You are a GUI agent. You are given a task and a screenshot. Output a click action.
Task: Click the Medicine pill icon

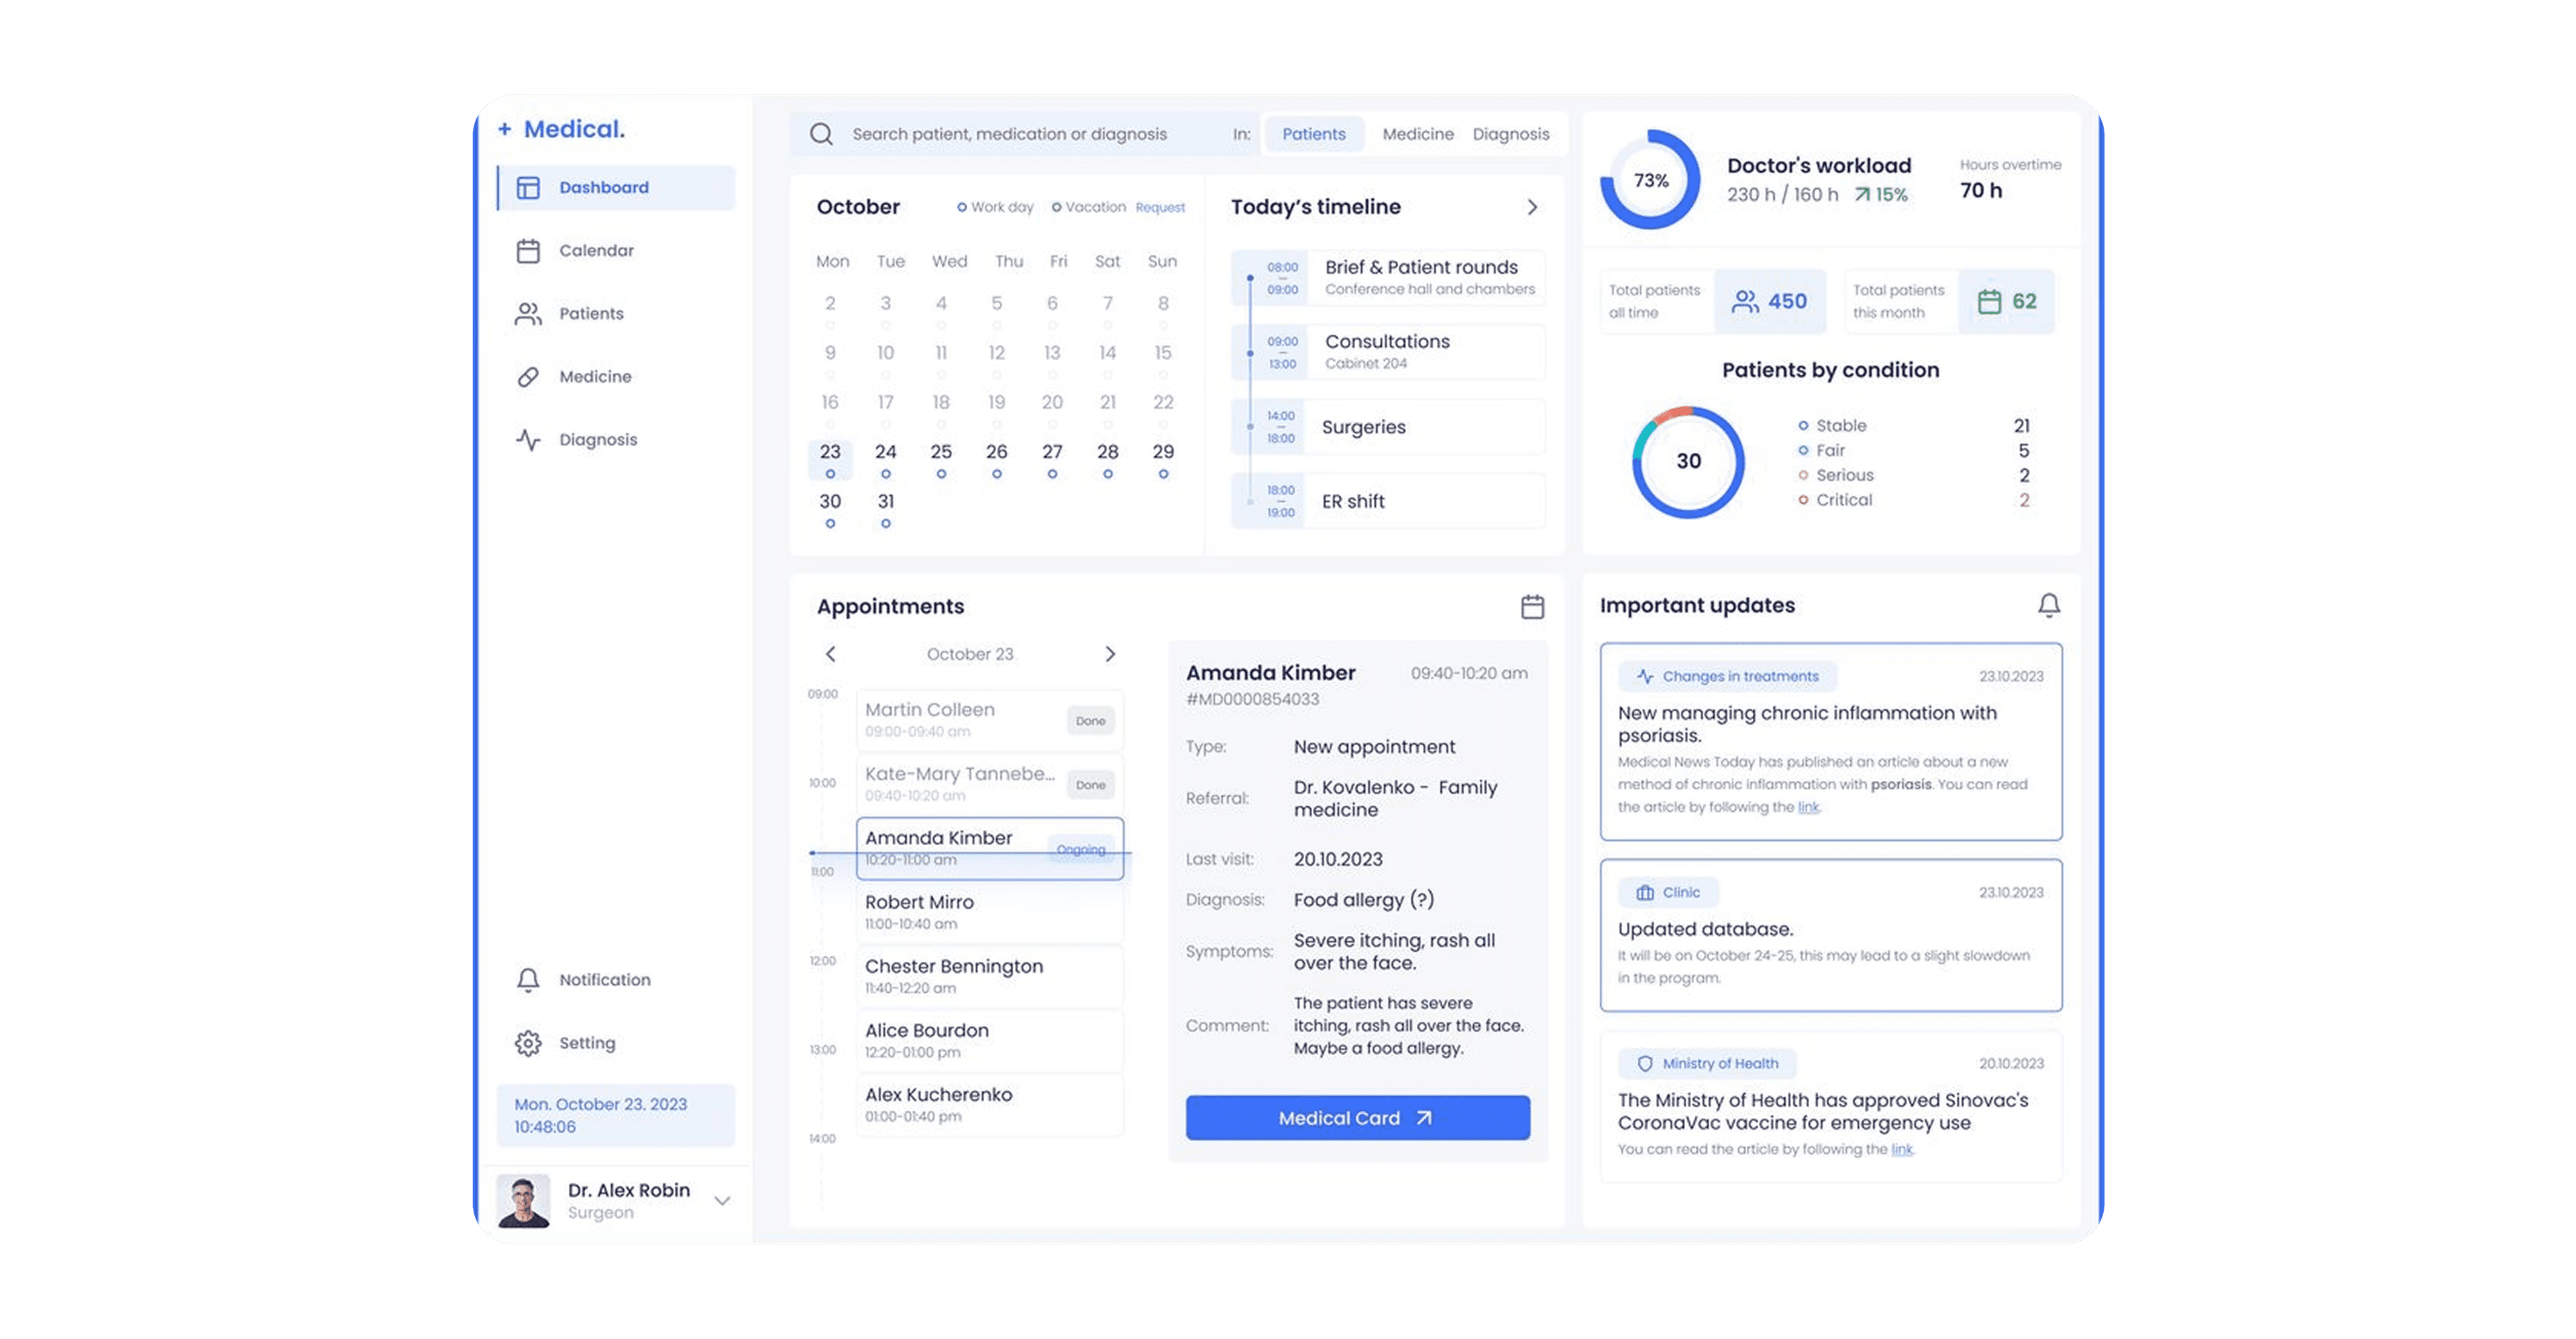pos(528,377)
